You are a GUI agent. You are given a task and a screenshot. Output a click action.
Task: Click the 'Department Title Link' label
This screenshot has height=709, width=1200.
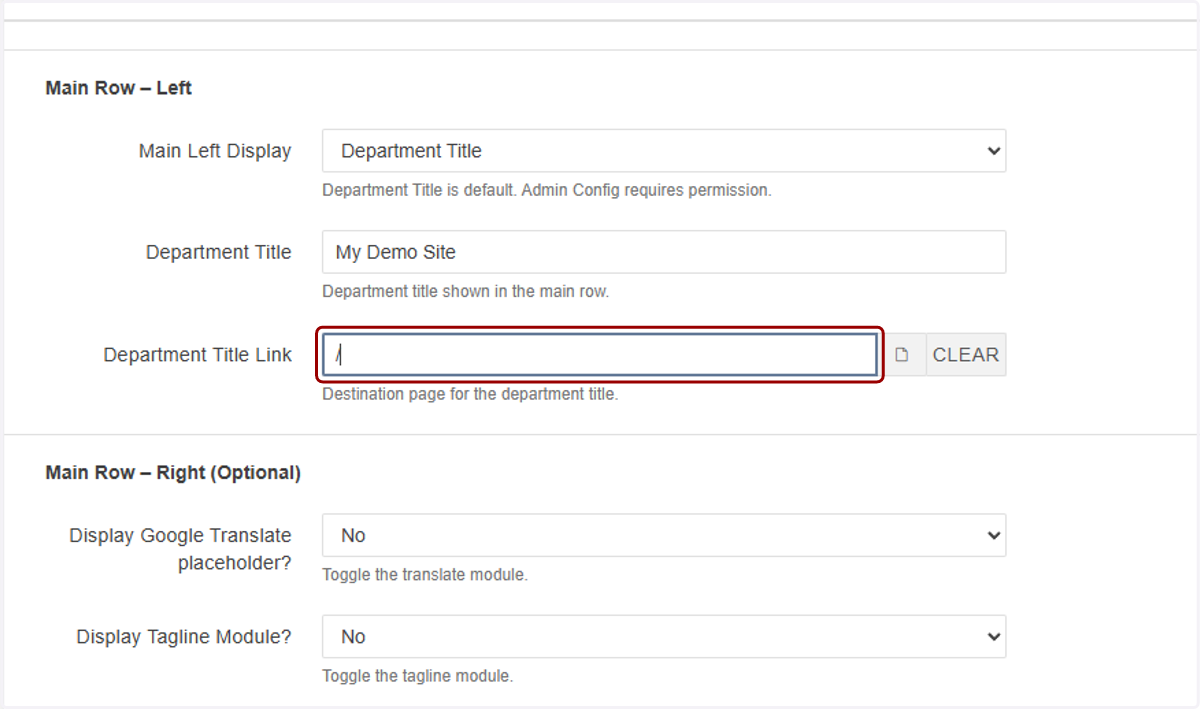click(198, 355)
